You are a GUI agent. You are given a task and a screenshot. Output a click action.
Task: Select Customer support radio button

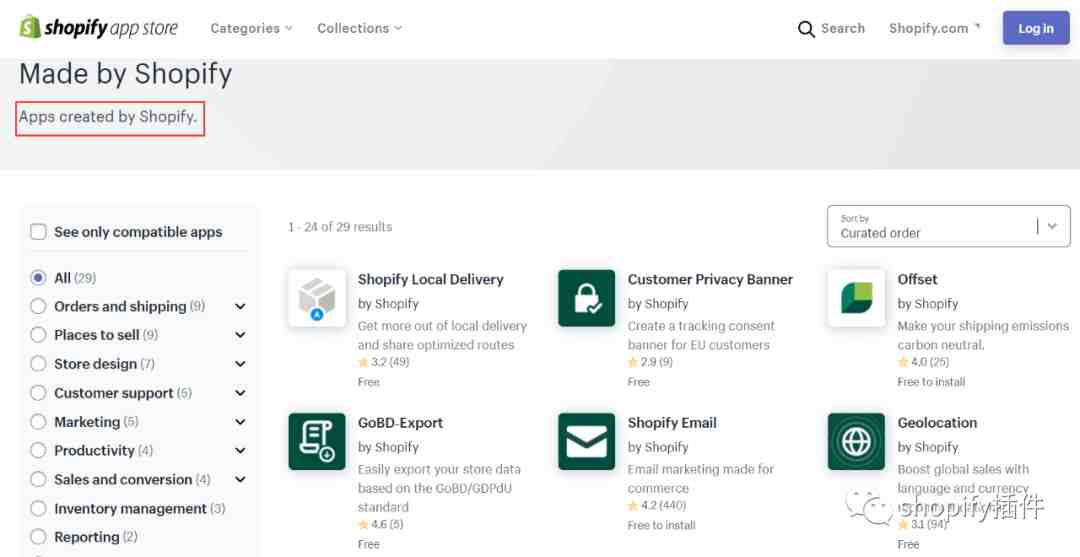39,393
